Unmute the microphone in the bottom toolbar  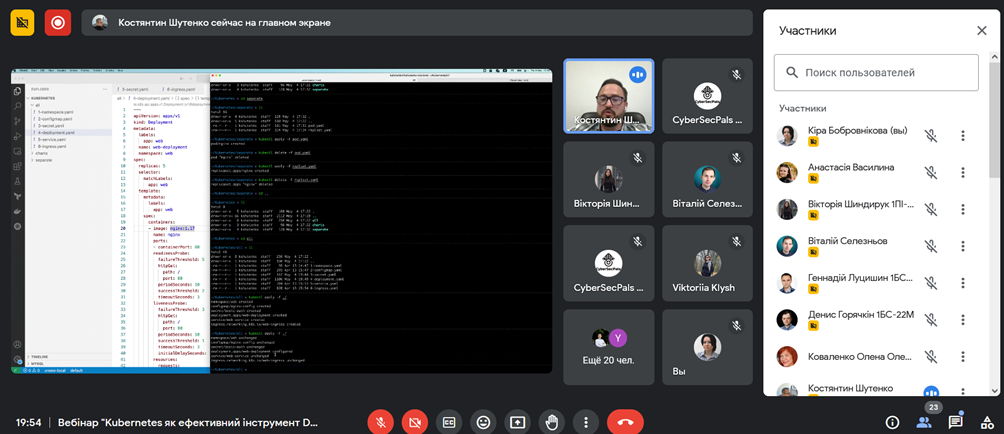(x=380, y=422)
